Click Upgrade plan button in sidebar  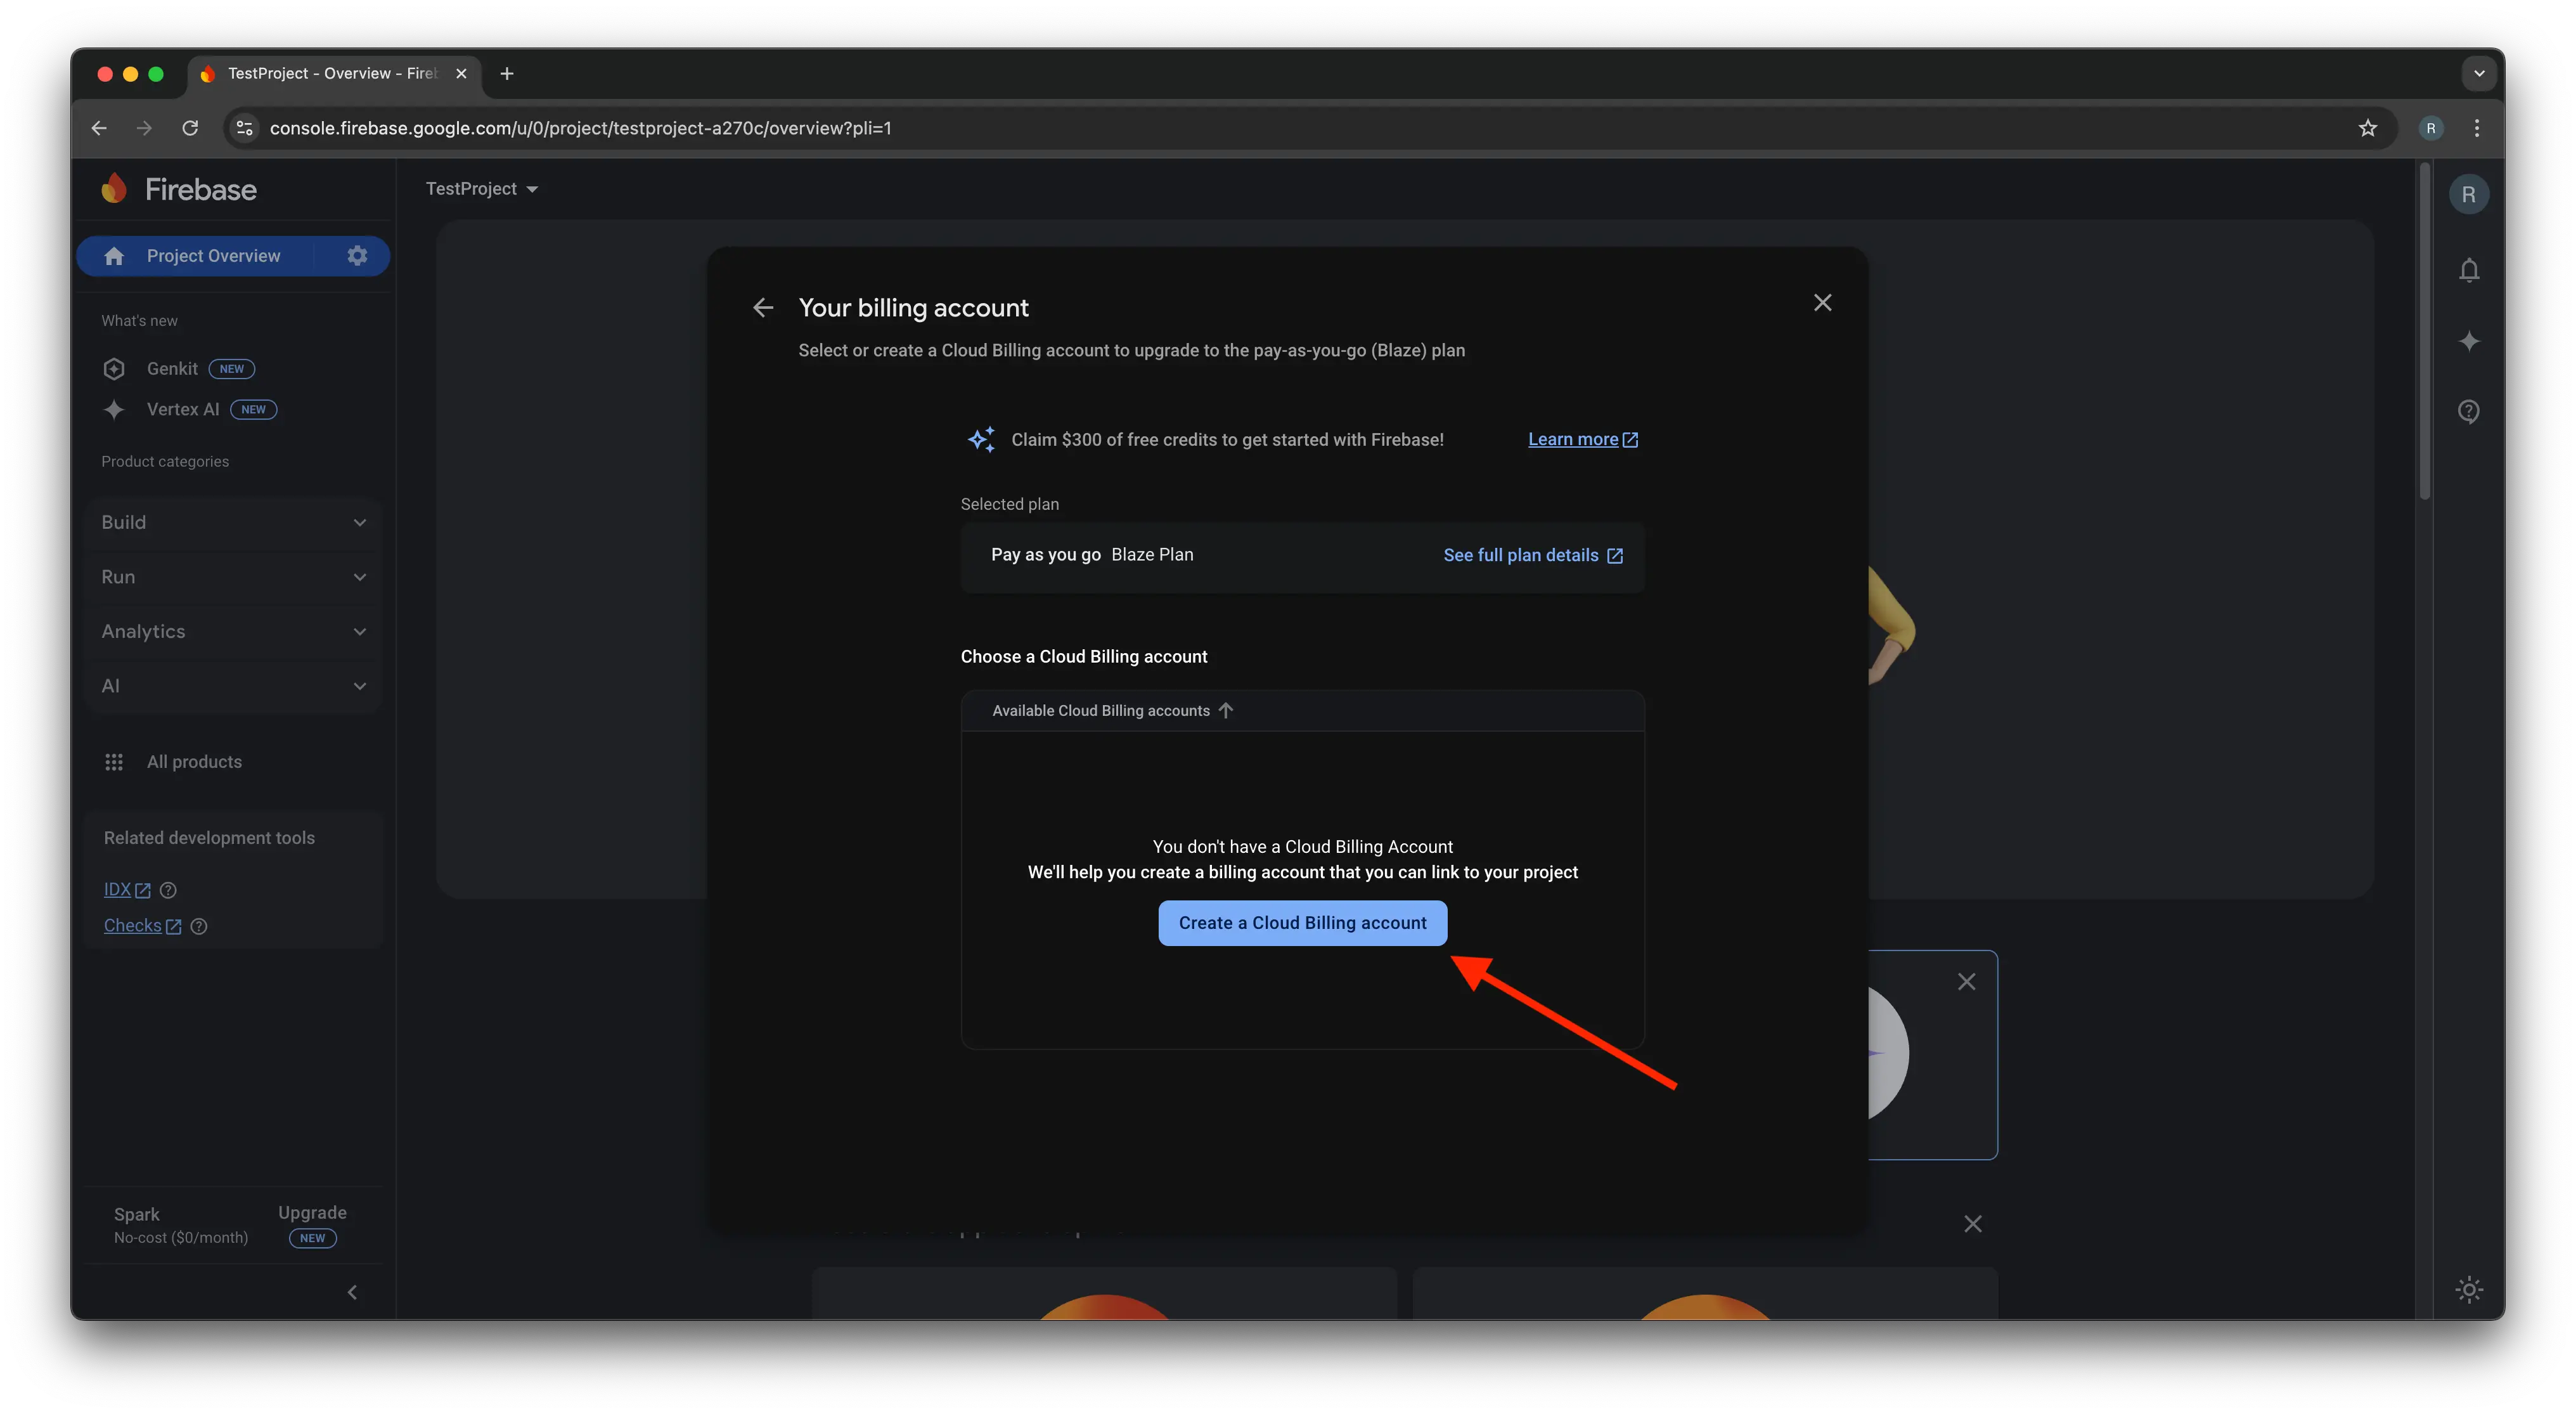tap(312, 1224)
